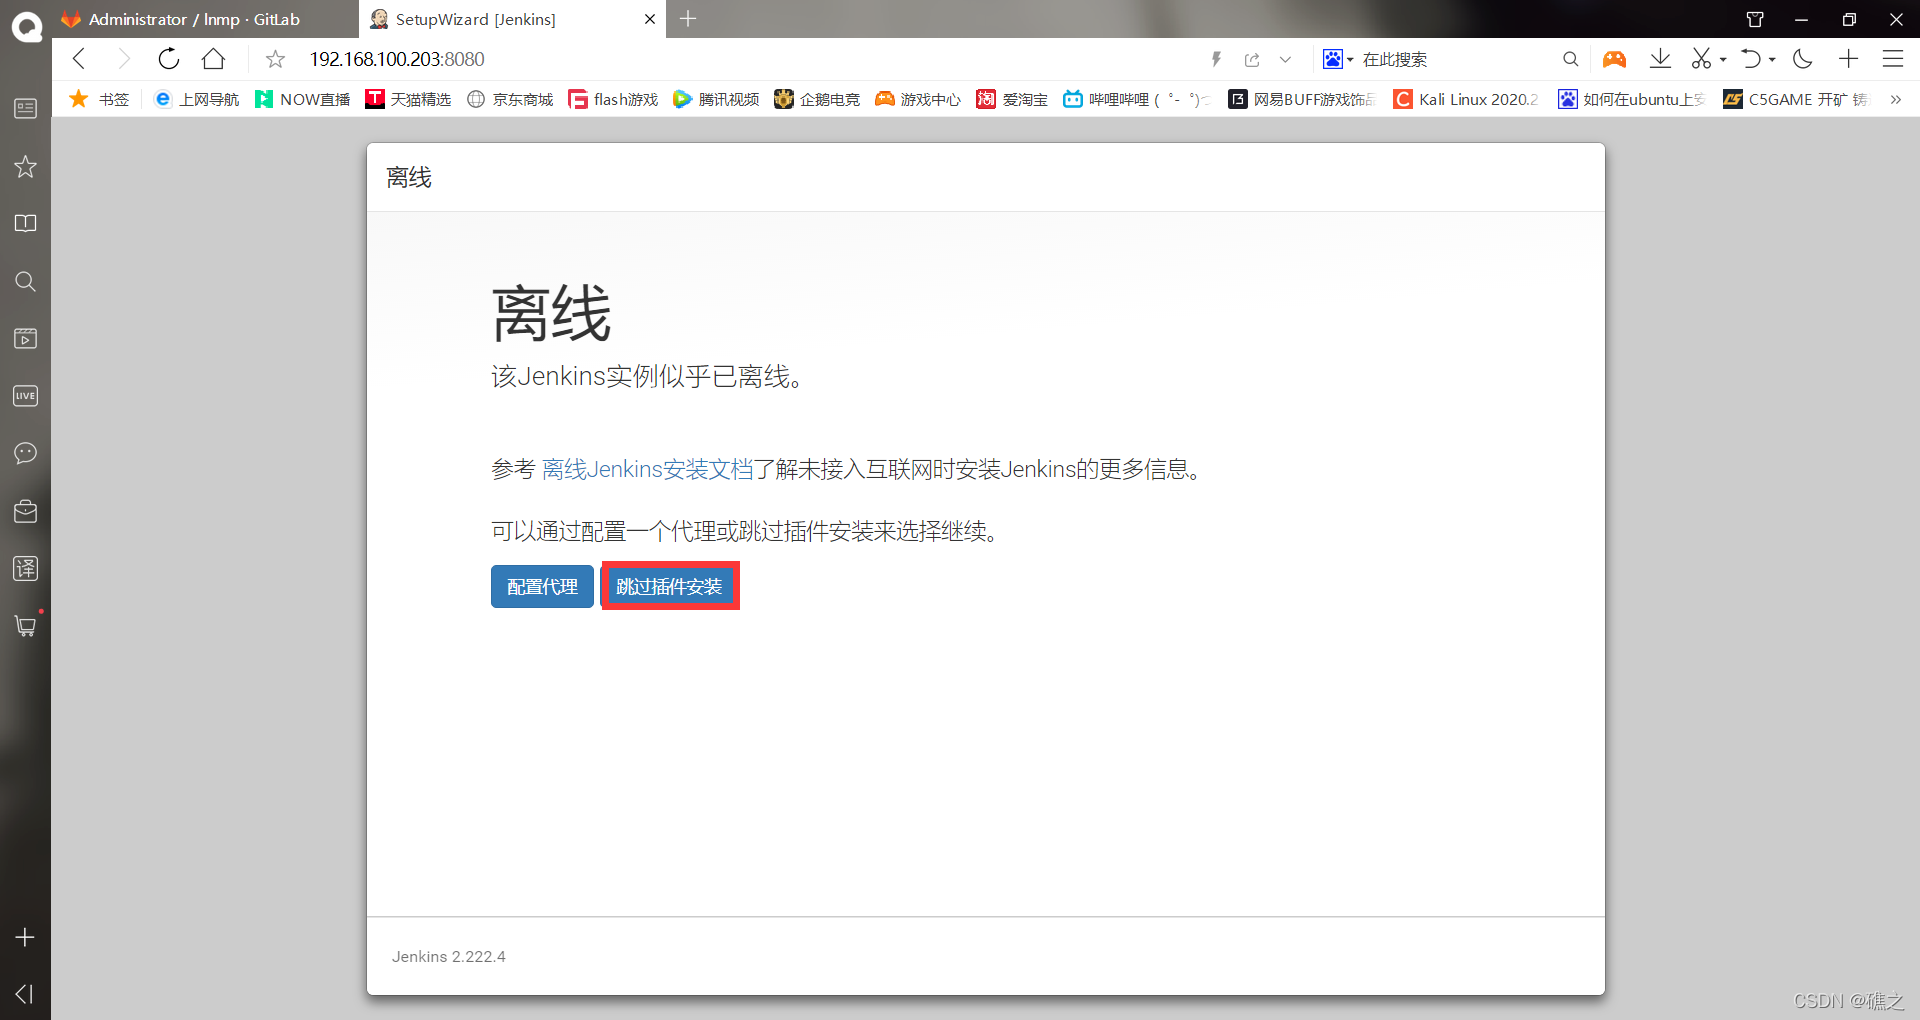
Task: Click the browser forward arrow
Action: pos(124,59)
